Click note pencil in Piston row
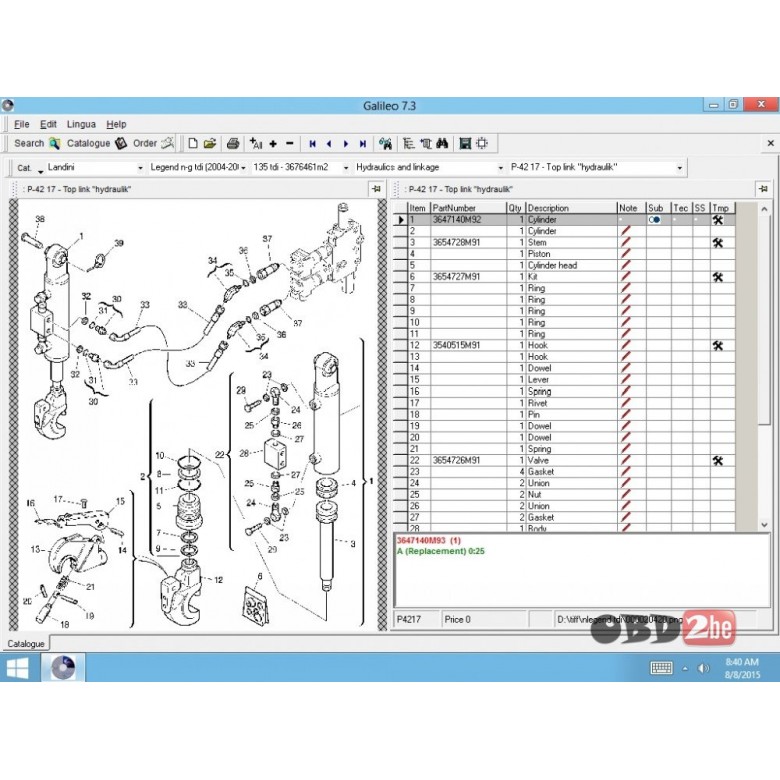The image size is (780, 780). pos(625,254)
